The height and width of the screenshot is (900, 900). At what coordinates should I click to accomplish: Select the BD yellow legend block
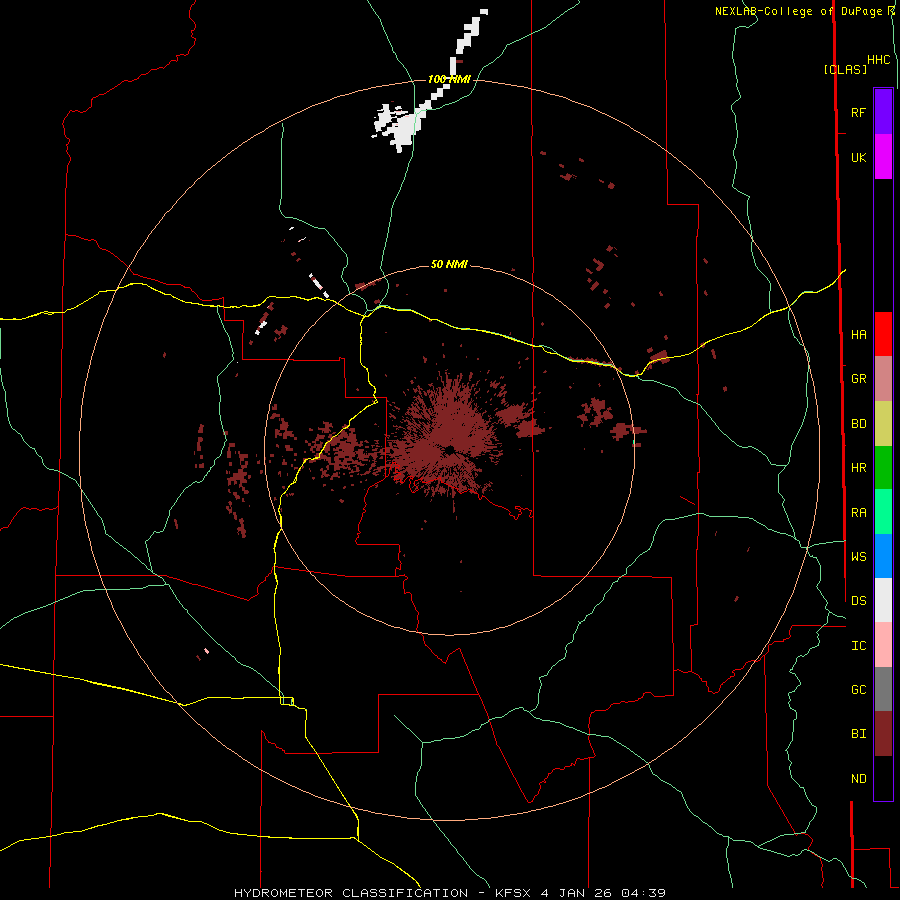(x=883, y=424)
